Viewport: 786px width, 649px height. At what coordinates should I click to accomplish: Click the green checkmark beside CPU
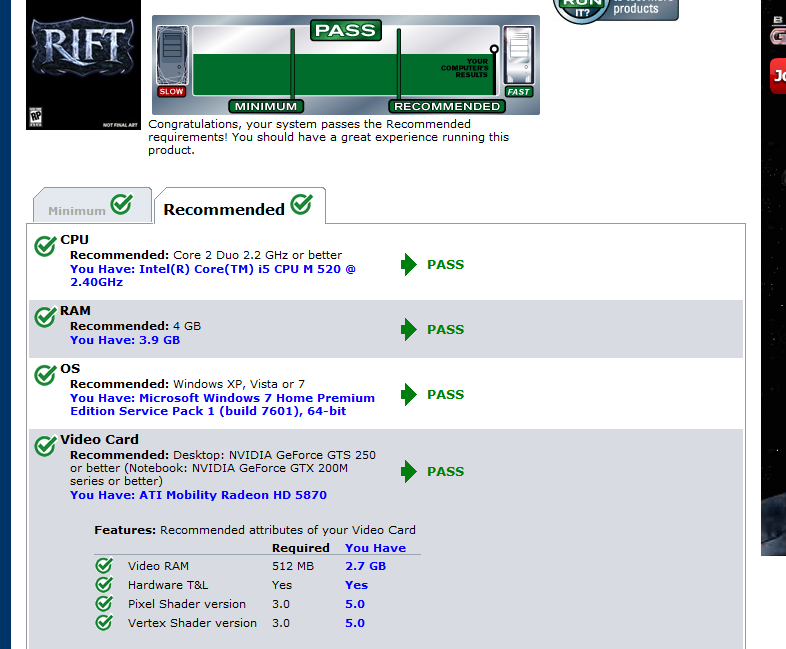45,246
